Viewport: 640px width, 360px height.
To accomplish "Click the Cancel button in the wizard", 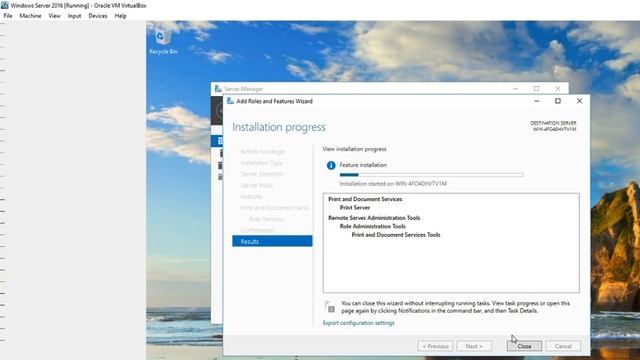I will pyautogui.click(x=563, y=346).
